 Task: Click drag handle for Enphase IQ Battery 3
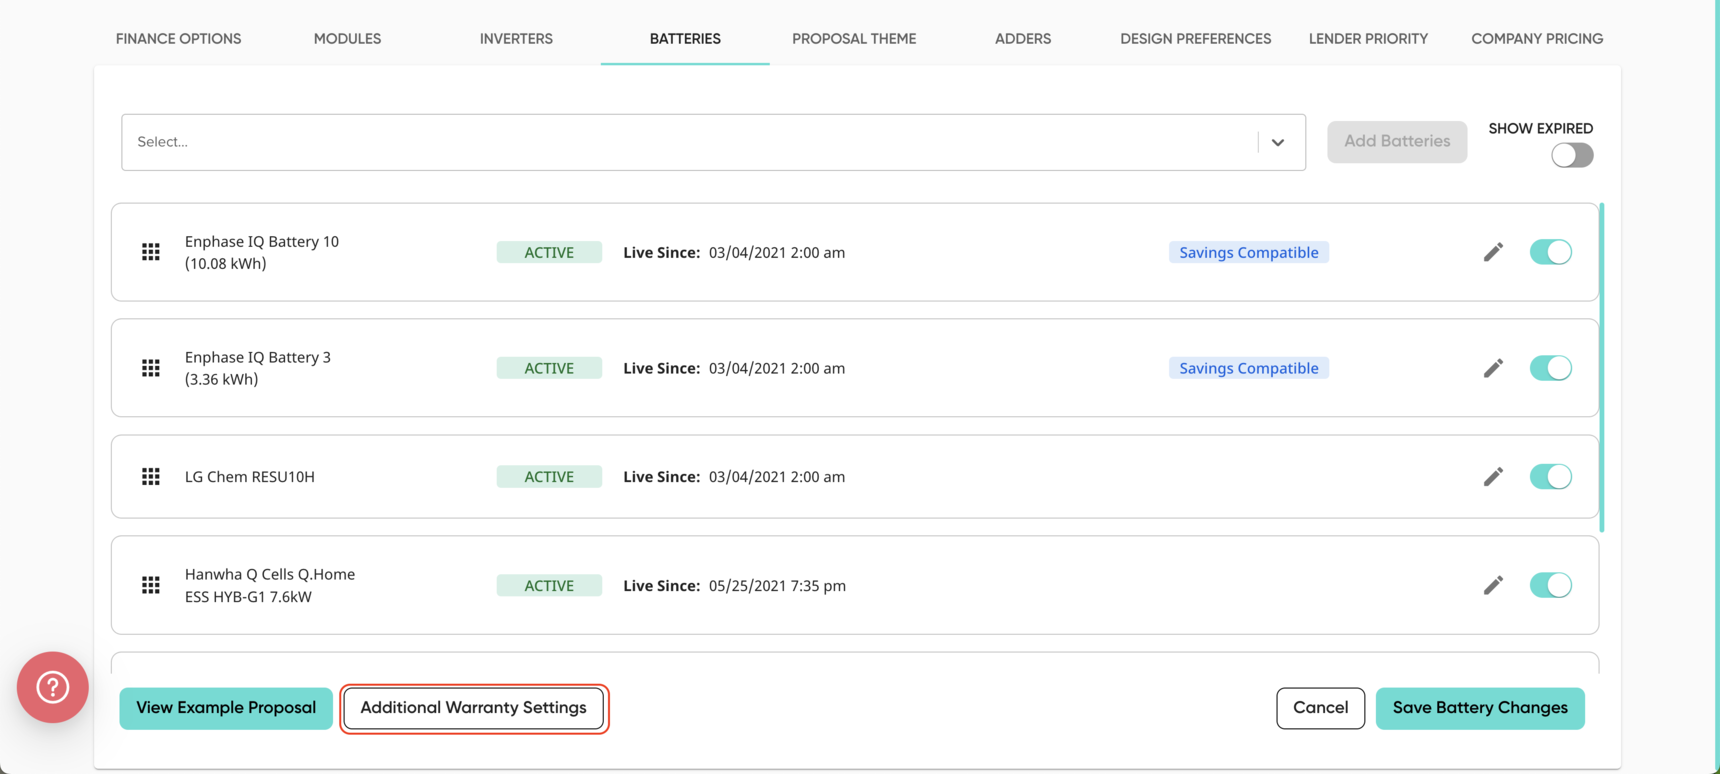click(x=151, y=368)
